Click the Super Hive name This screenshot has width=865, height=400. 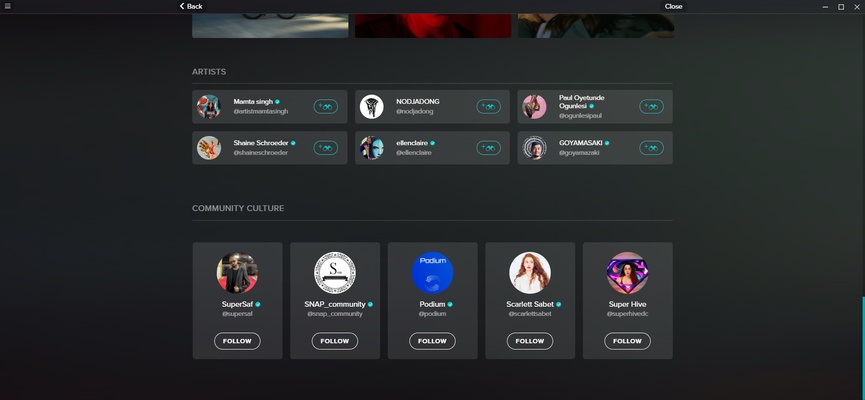(627, 304)
